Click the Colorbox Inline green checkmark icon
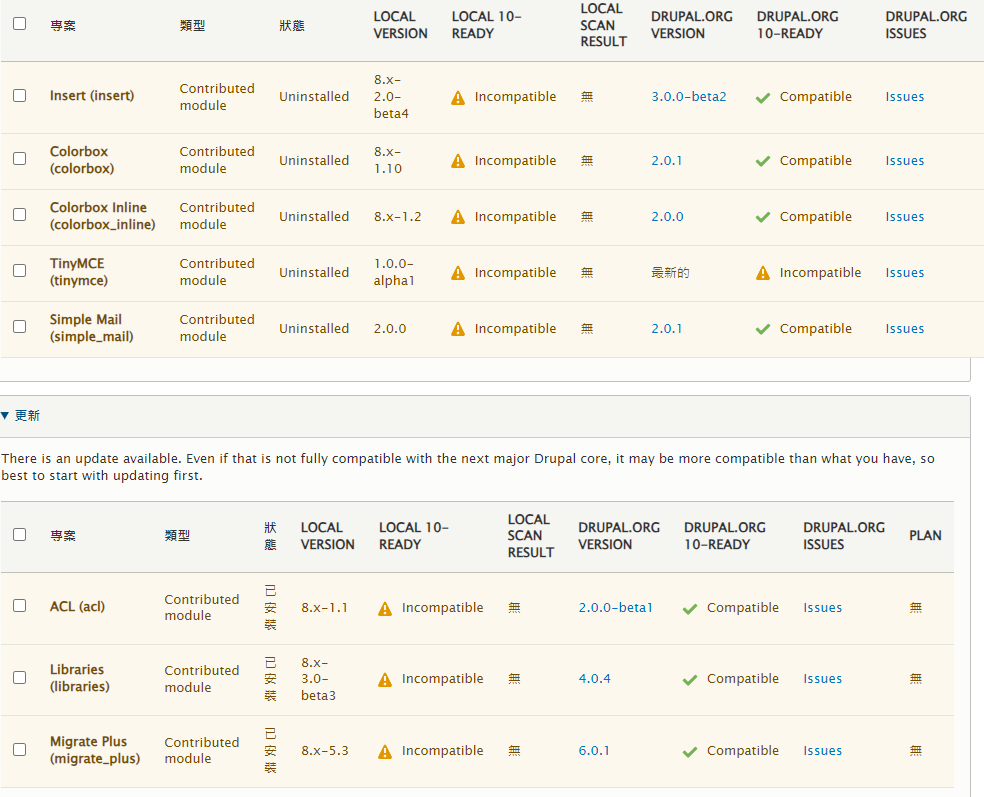 tap(763, 217)
